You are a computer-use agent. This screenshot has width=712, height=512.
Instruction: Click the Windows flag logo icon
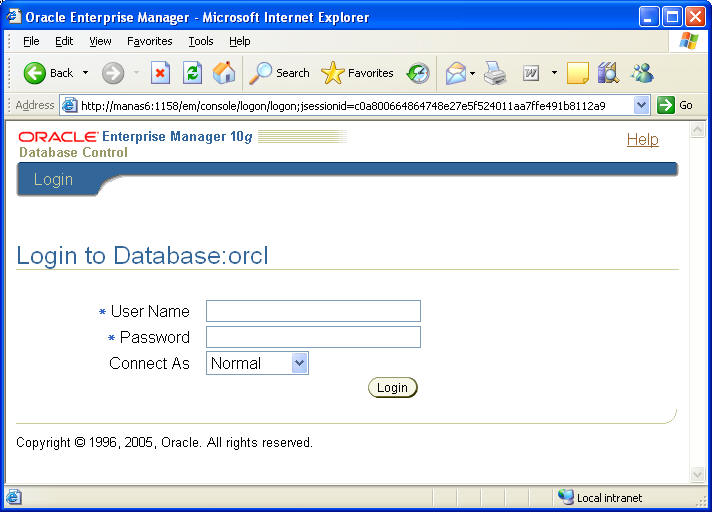click(689, 41)
